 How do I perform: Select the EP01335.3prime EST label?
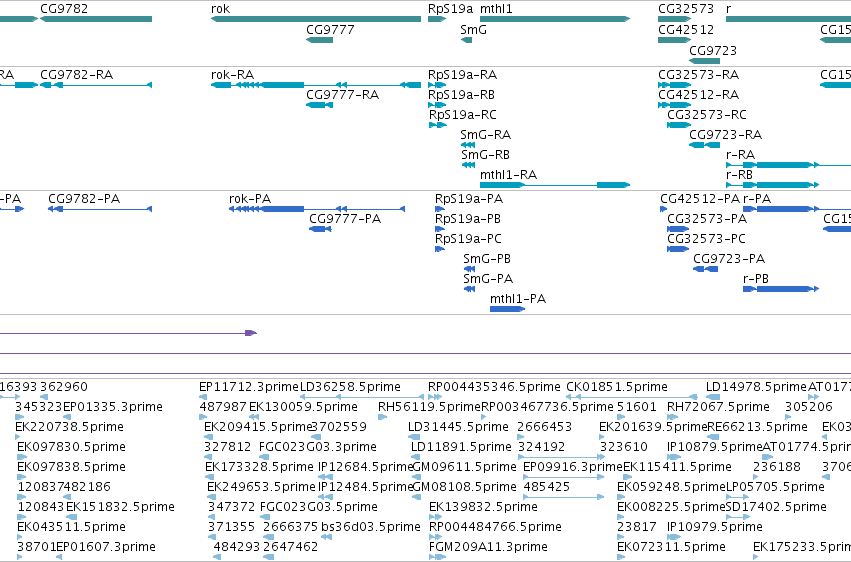click(x=113, y=407)
